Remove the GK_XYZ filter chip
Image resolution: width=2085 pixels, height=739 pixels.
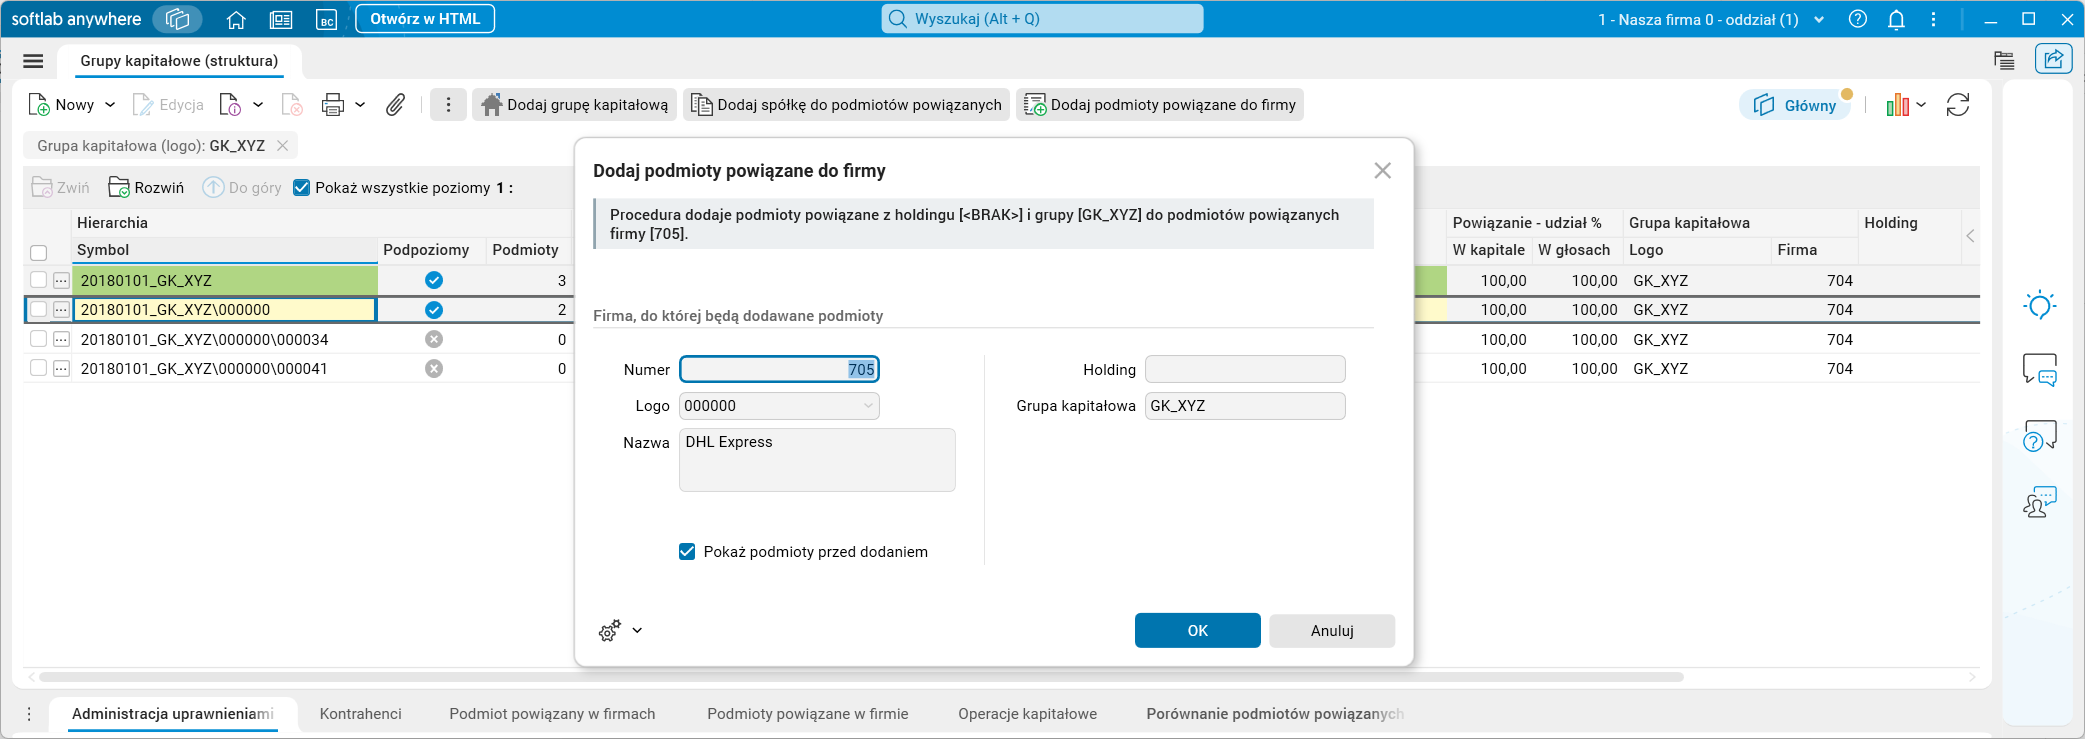[282, 146]
